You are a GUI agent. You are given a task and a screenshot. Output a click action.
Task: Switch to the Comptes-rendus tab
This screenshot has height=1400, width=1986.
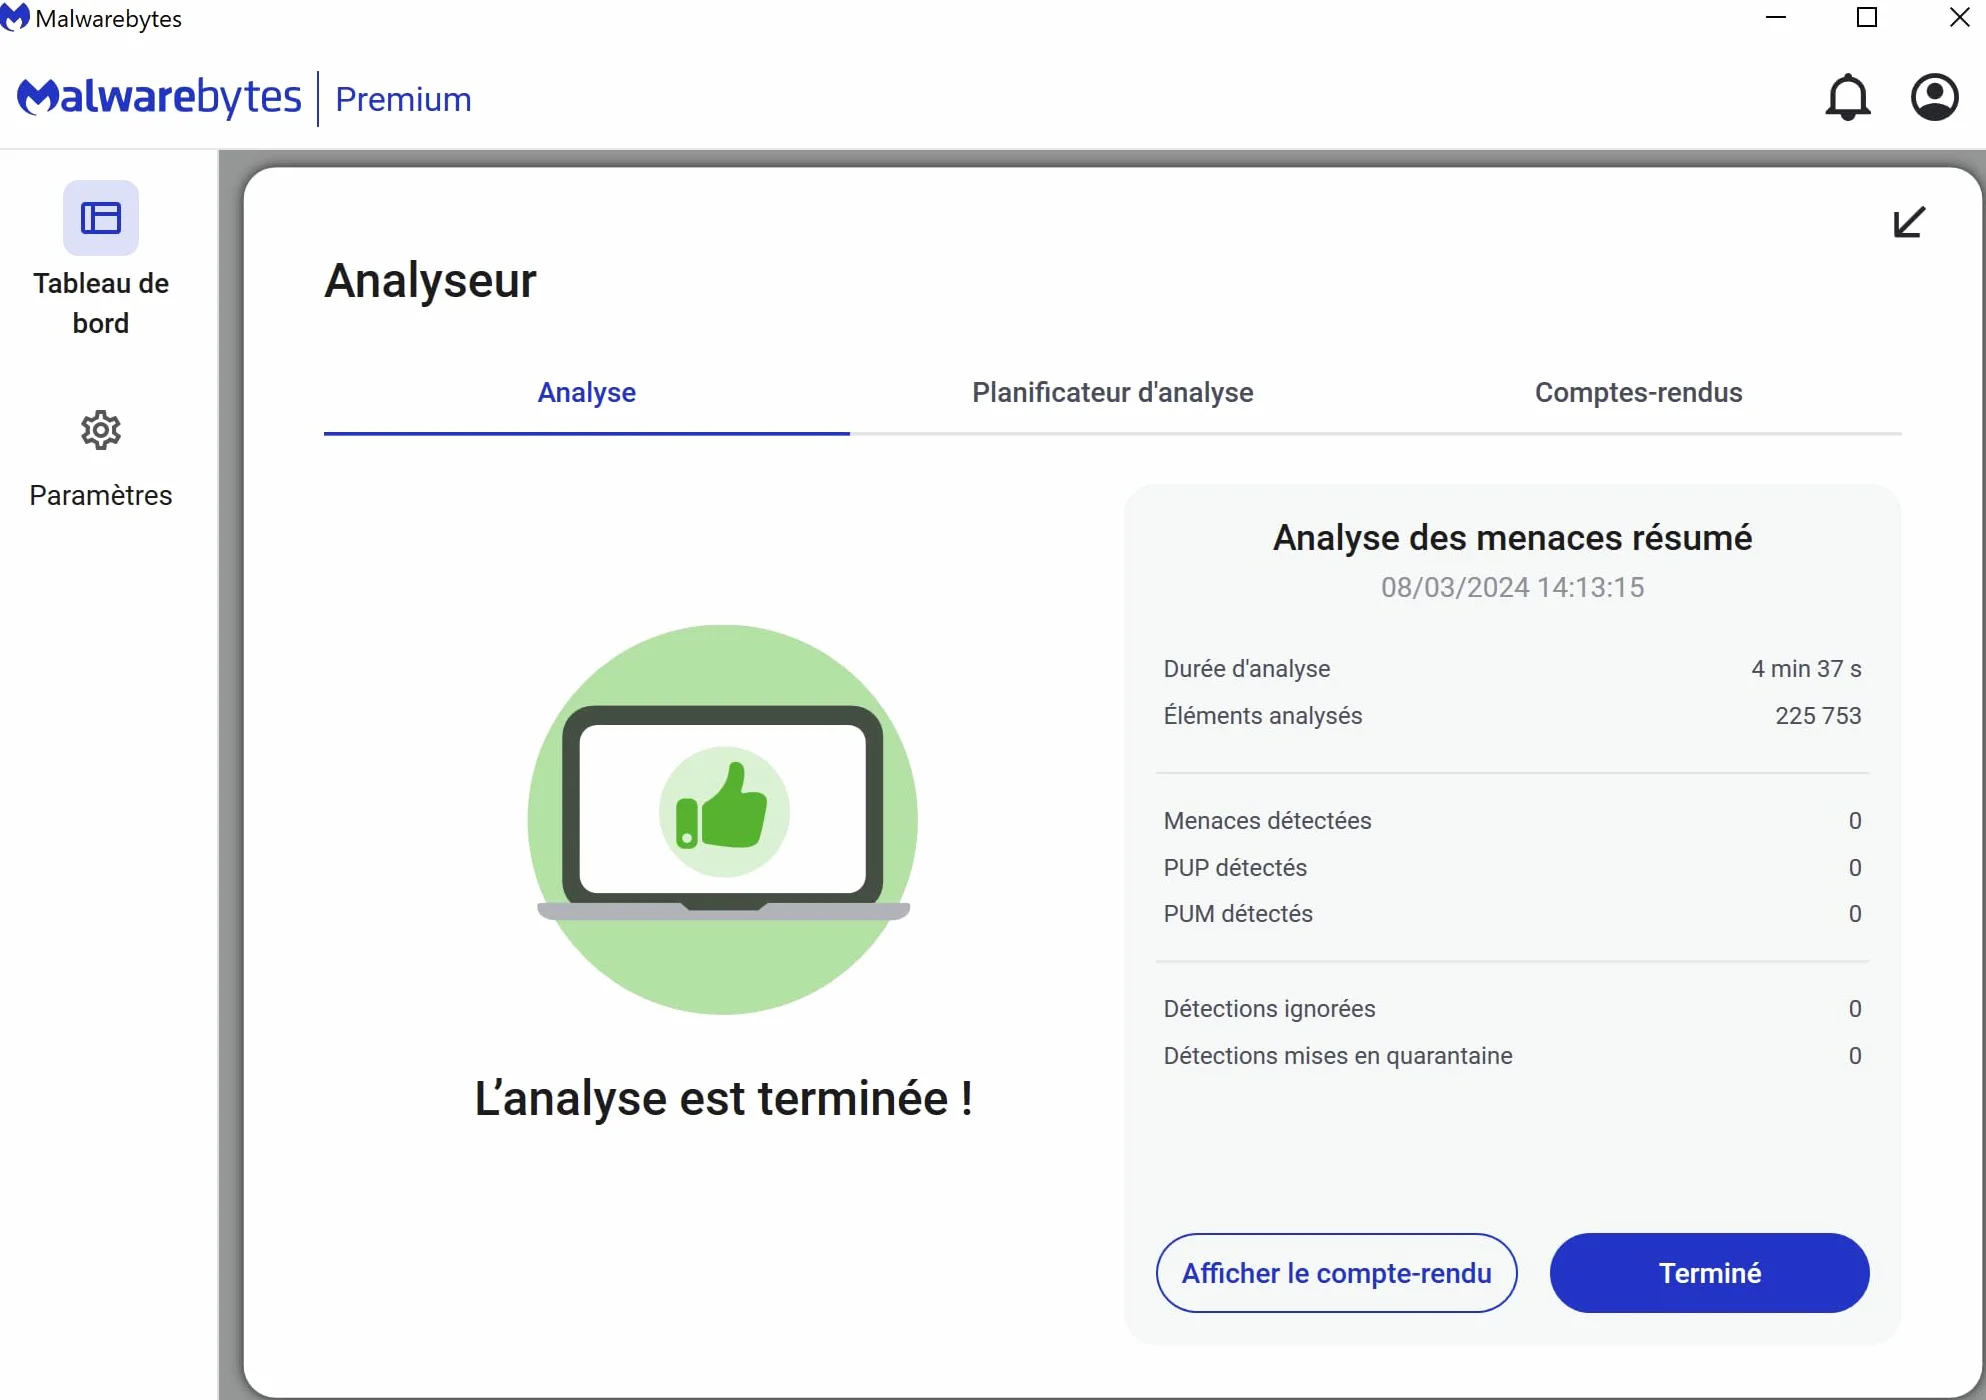(1638, 393)
